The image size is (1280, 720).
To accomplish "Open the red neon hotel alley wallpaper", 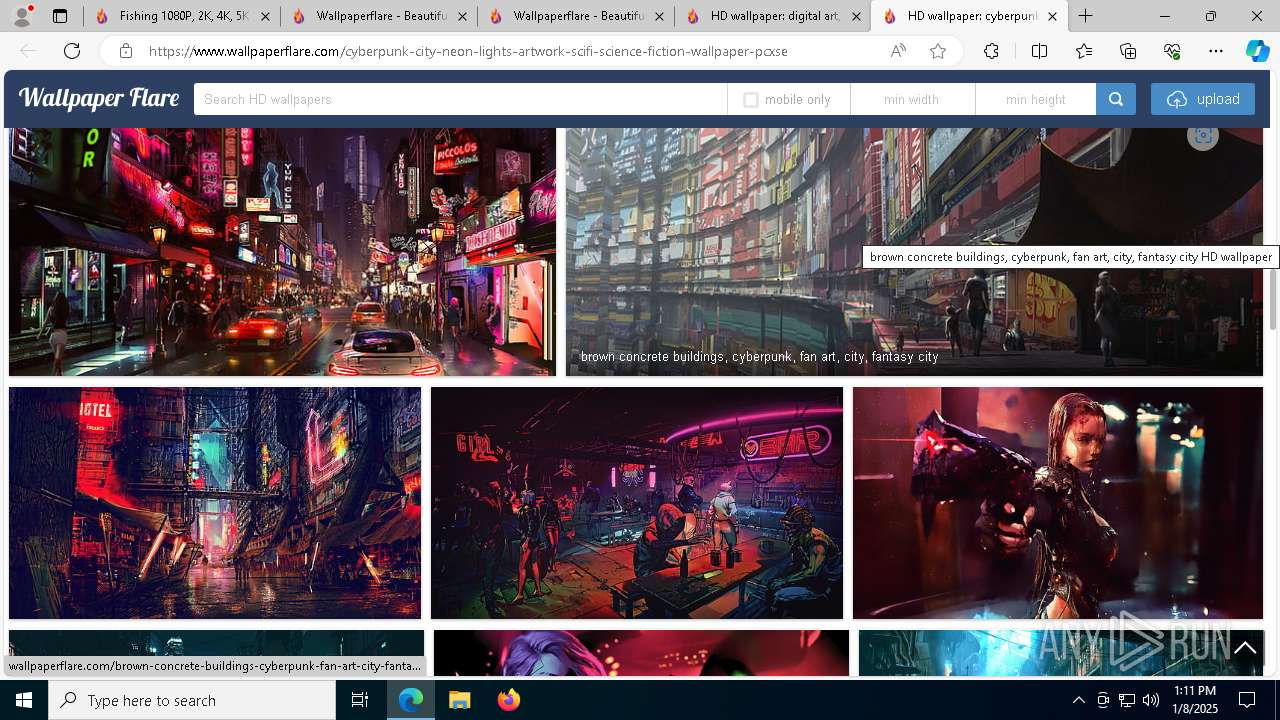I will pos(215,503).
